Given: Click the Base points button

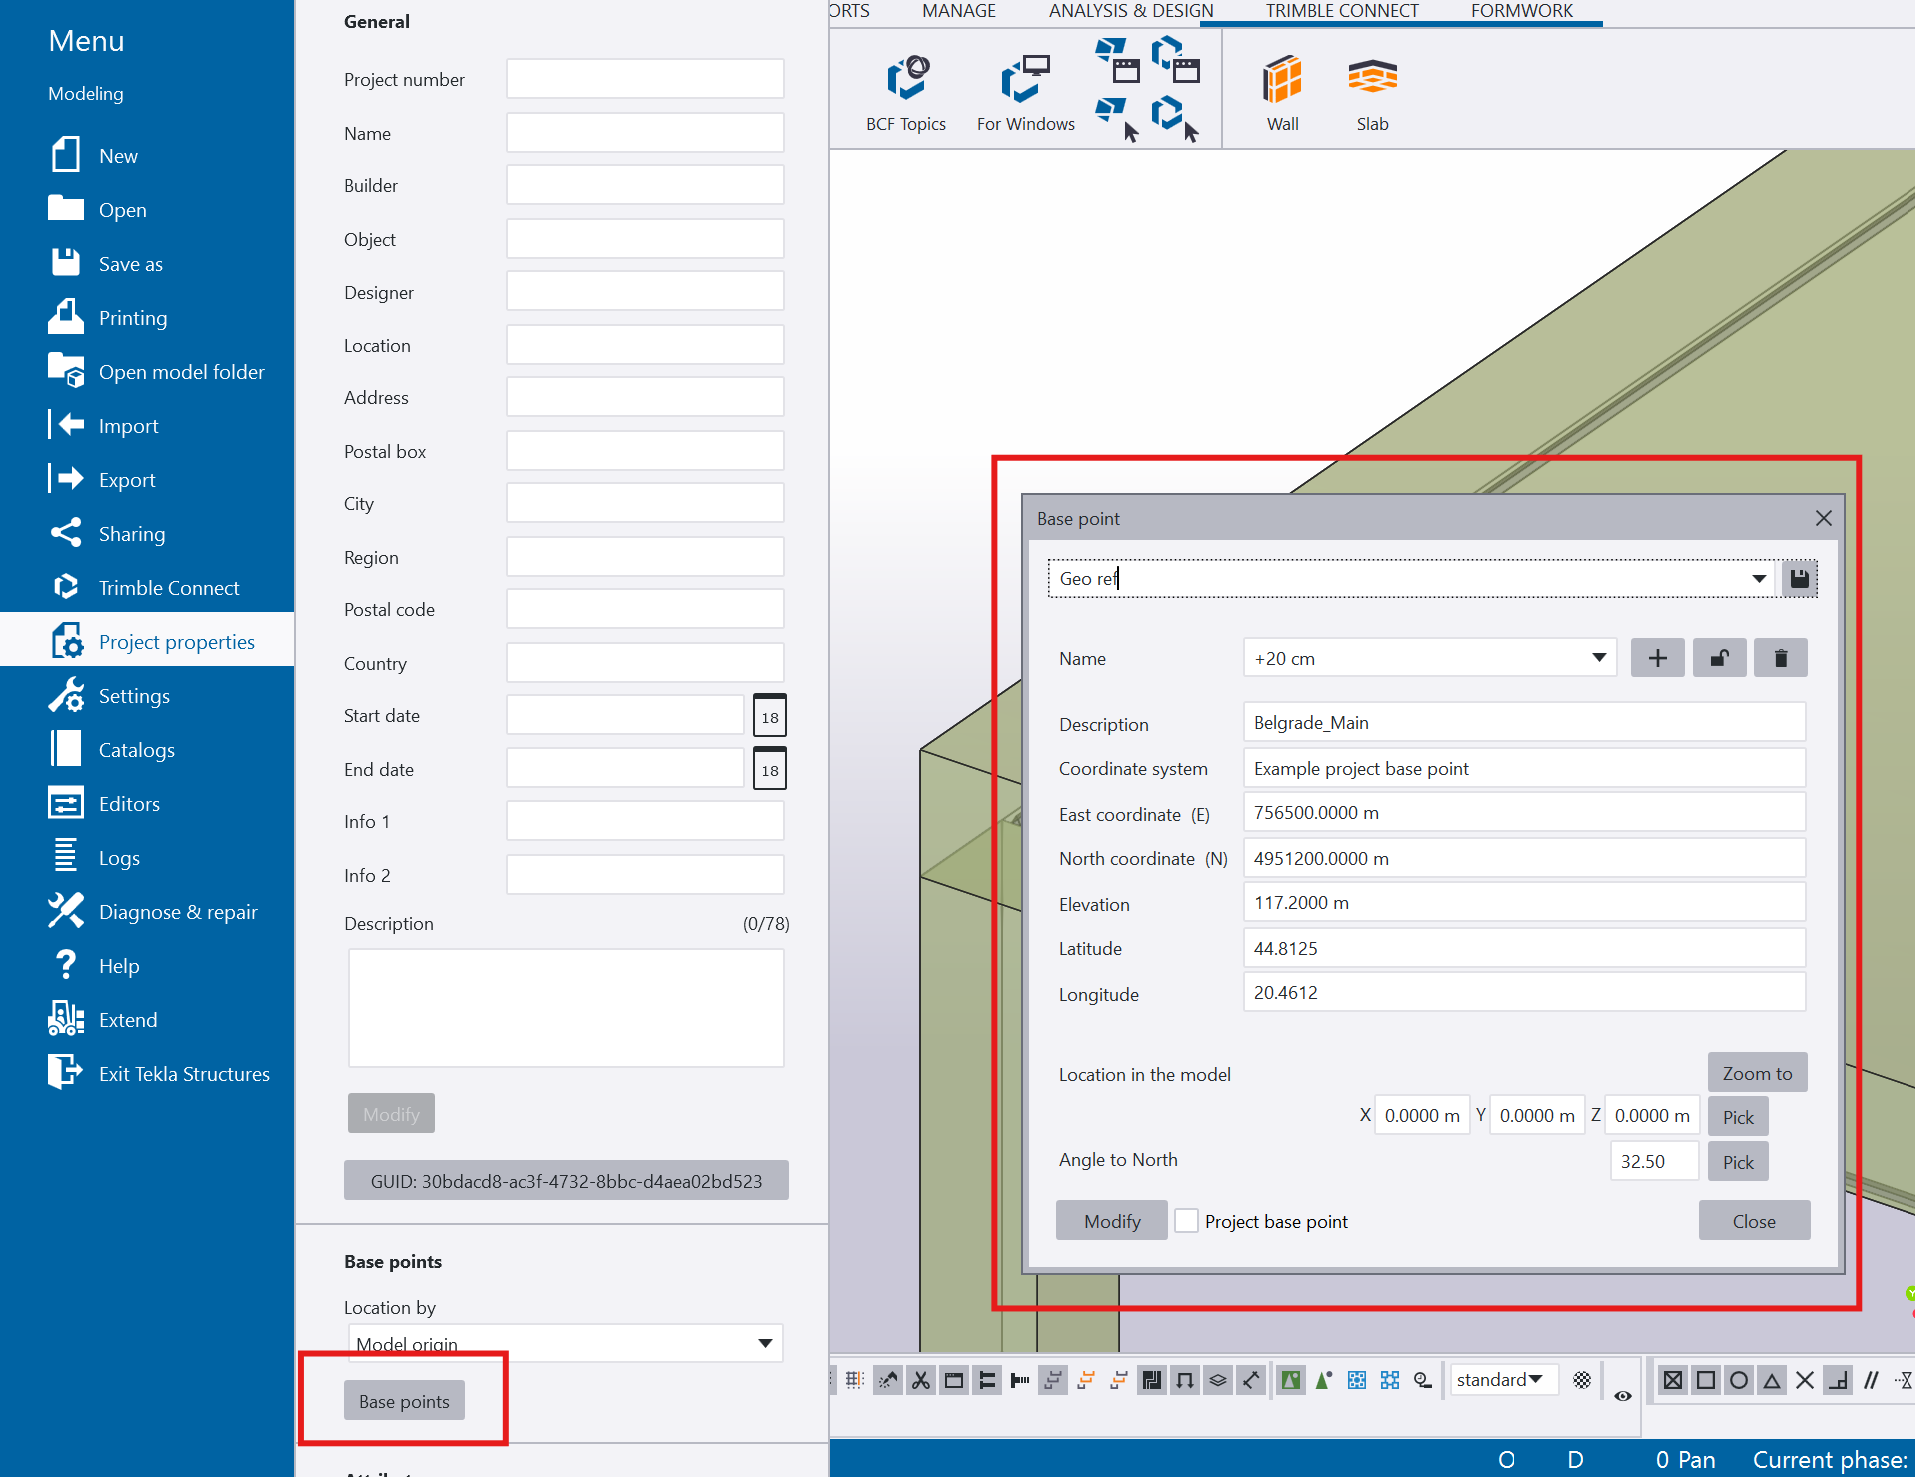Looking at the screenshot, I should tap(404, 1401).
